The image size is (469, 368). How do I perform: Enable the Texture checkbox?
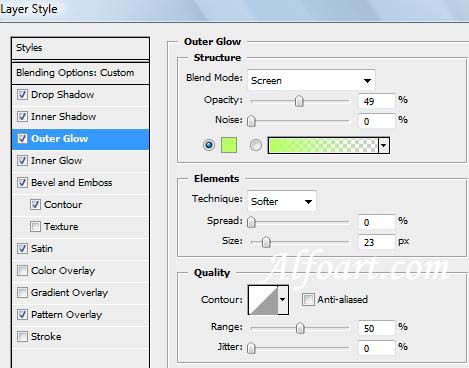[35, 226]
